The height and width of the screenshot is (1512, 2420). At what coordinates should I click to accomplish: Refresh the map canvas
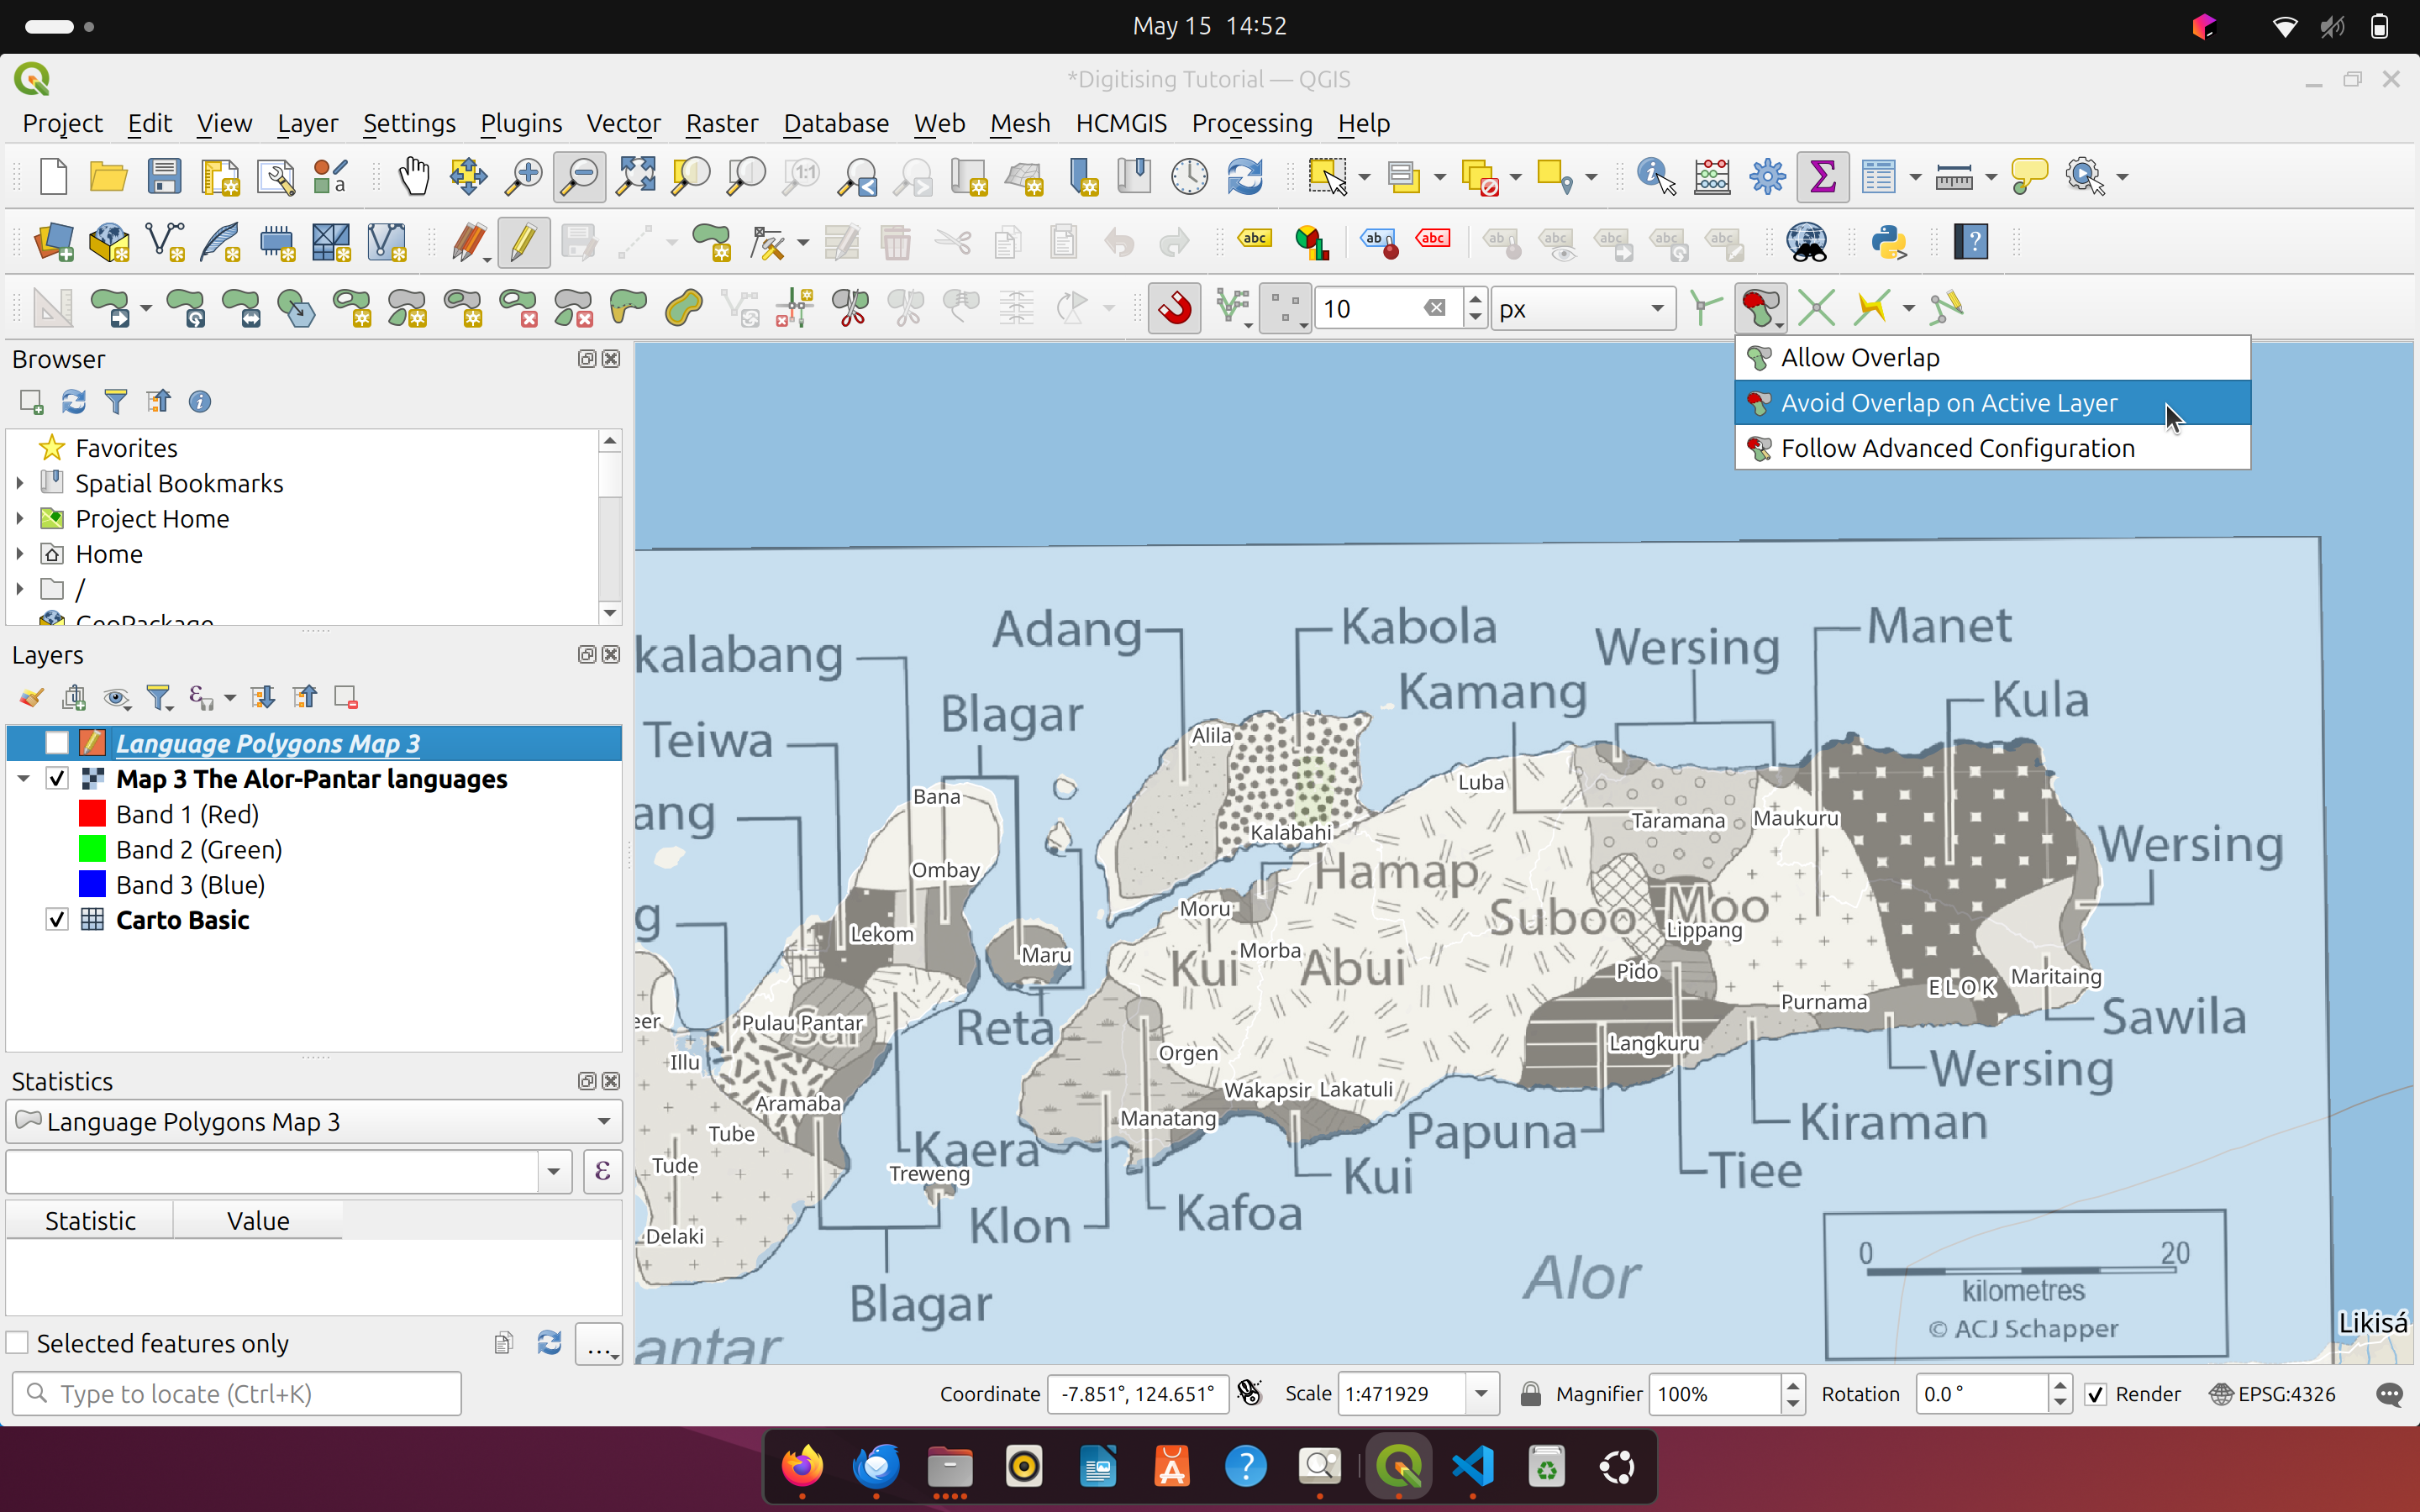click(x=1245, y=175)
